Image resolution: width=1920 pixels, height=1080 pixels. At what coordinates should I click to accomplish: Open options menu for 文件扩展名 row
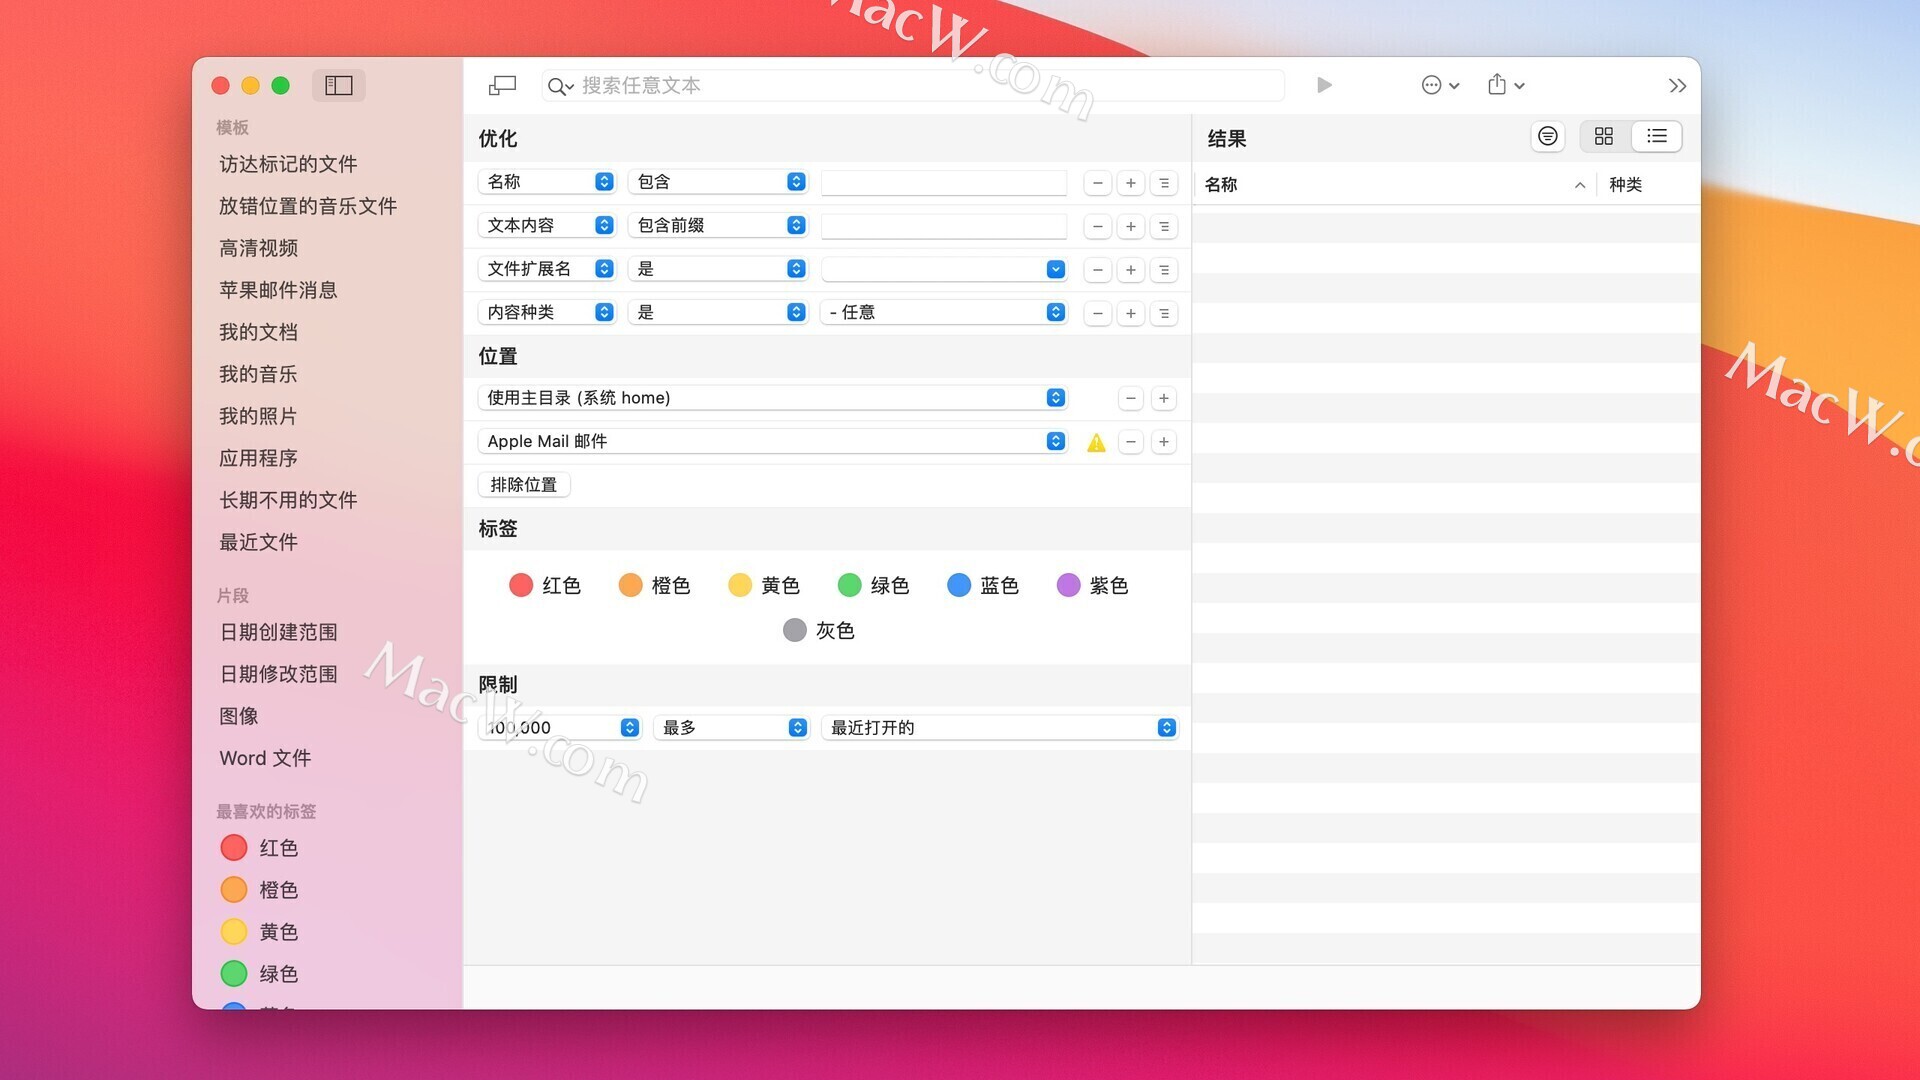coord(1164,270)
